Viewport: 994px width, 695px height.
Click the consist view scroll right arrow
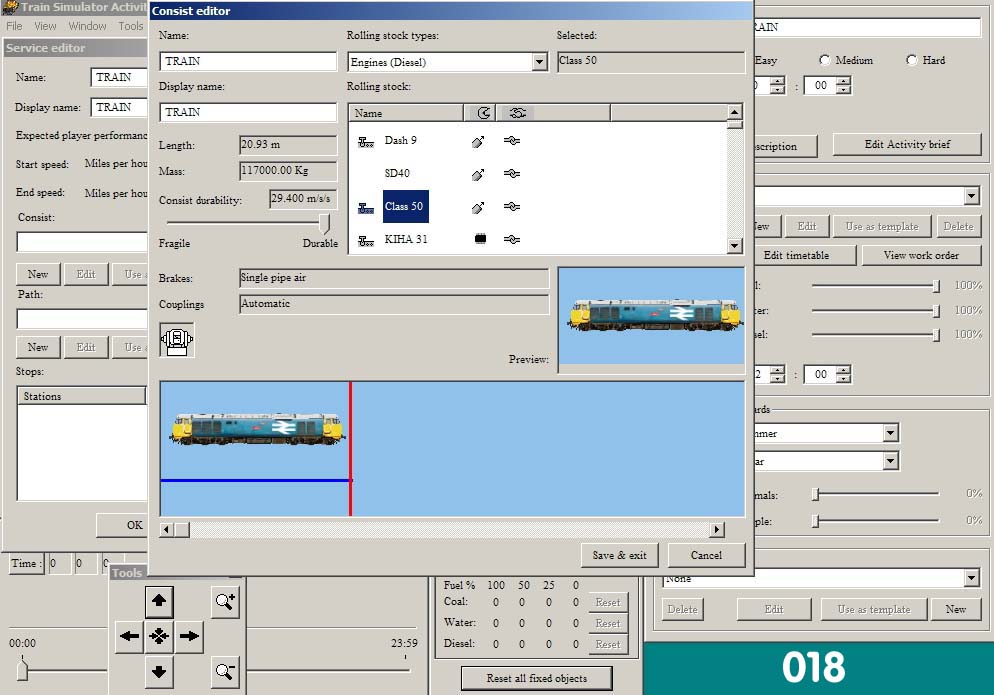click(716, 529)
